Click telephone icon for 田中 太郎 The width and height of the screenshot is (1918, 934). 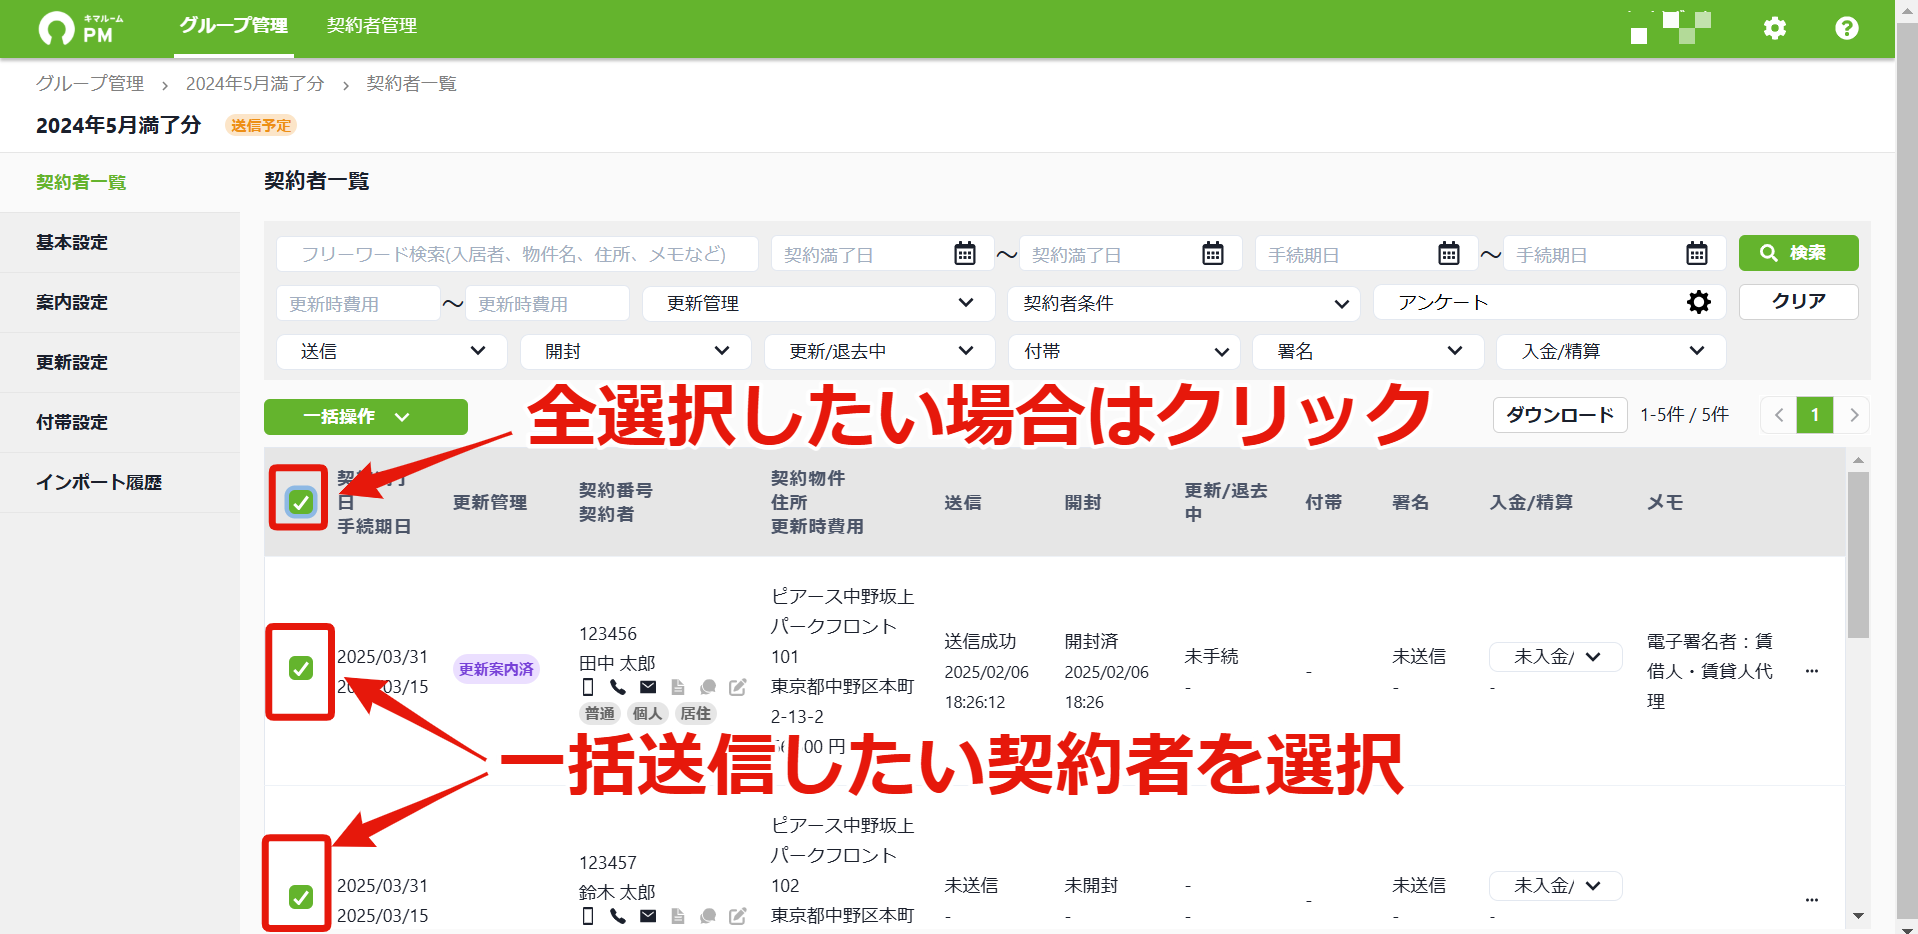618,687
